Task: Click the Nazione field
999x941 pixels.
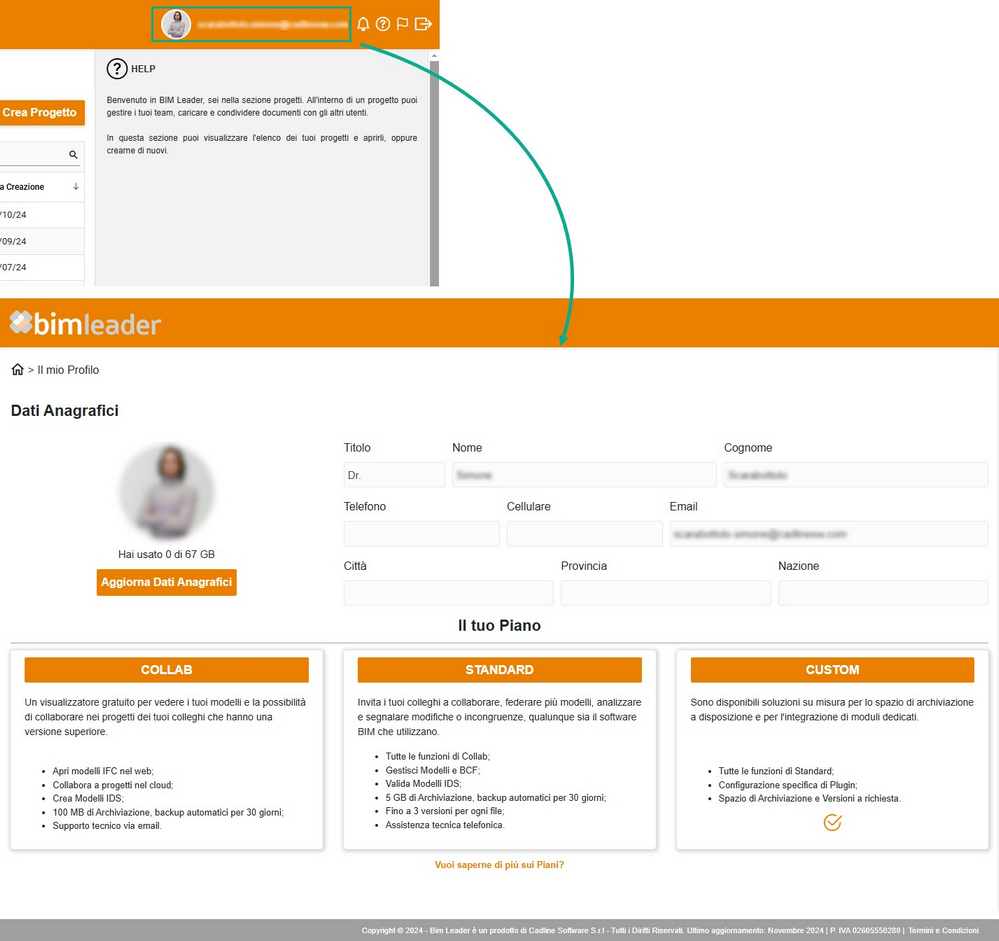Action: [x=883, y=593]
